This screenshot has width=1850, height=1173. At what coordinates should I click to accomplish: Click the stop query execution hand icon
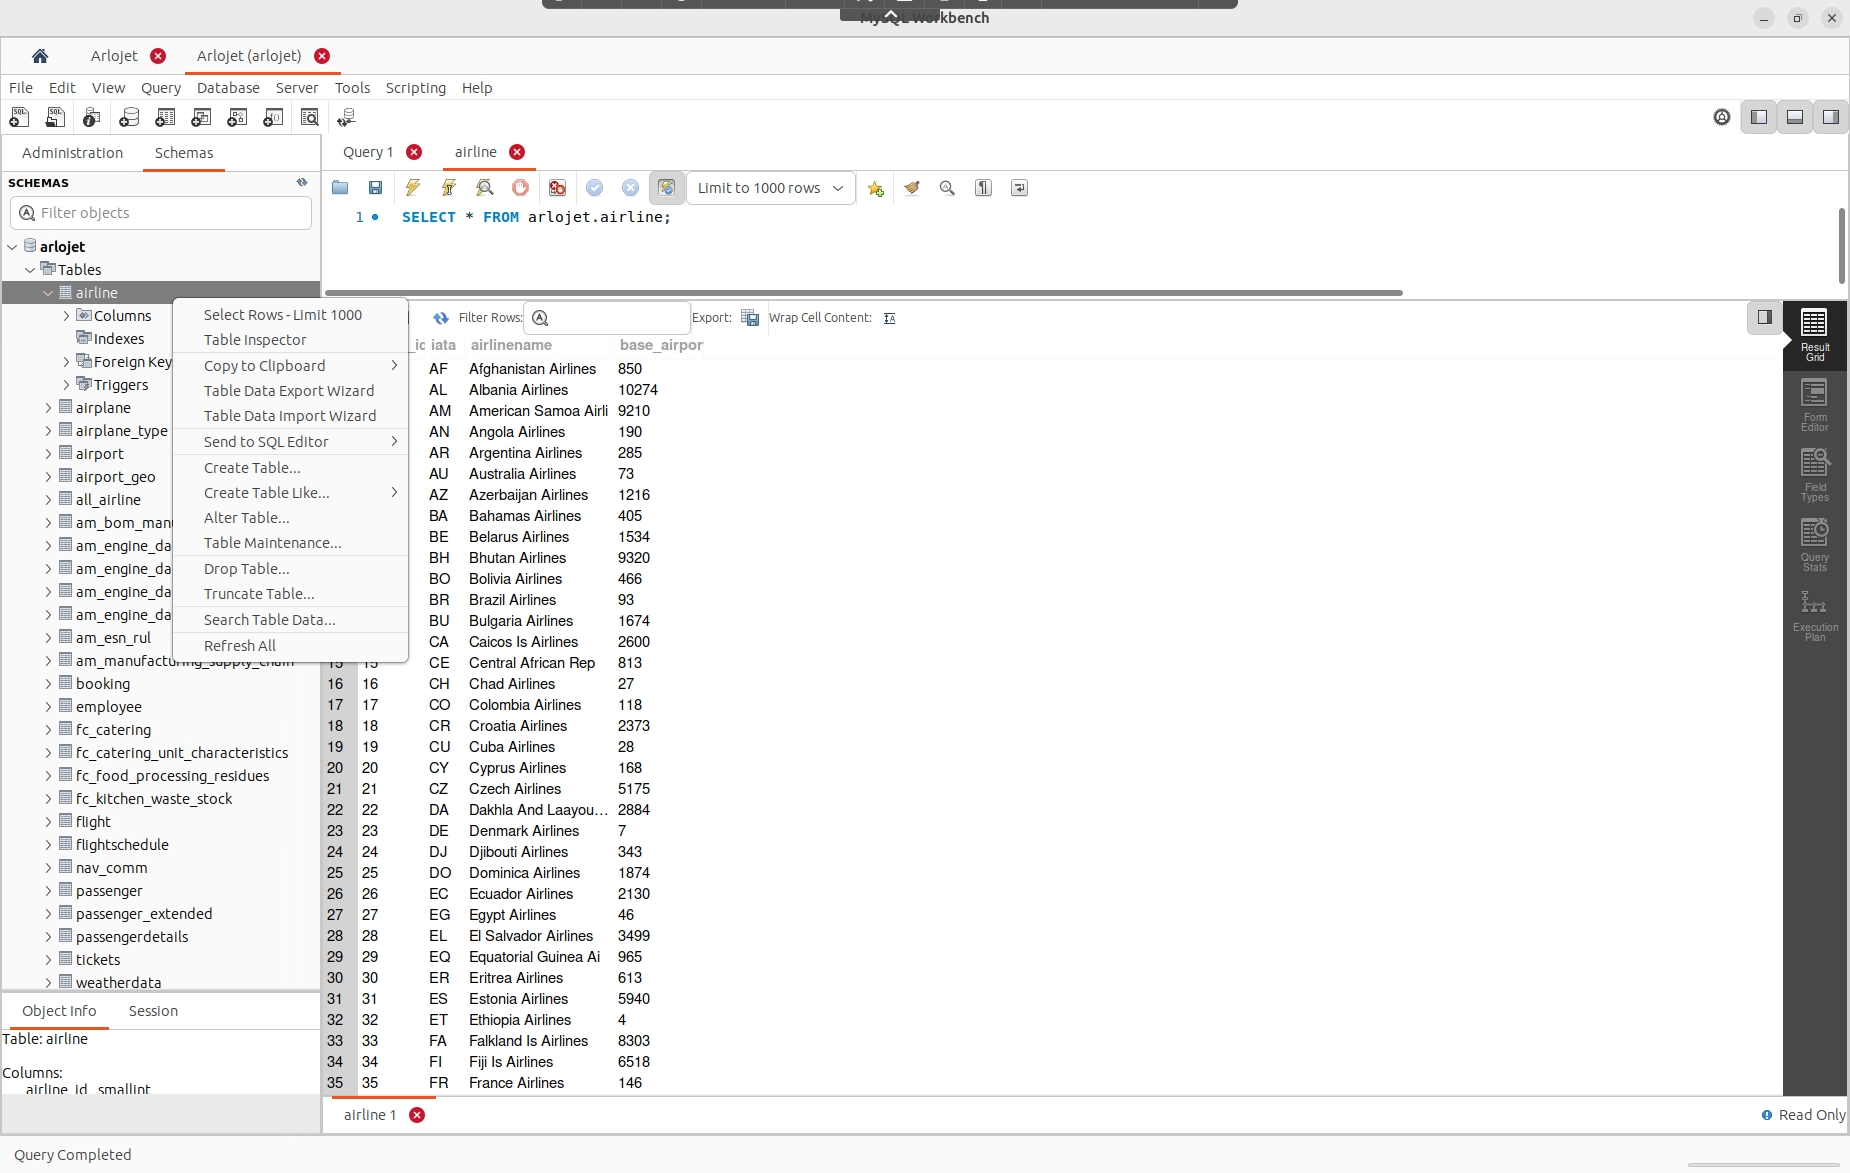click(x=520, y=188)
